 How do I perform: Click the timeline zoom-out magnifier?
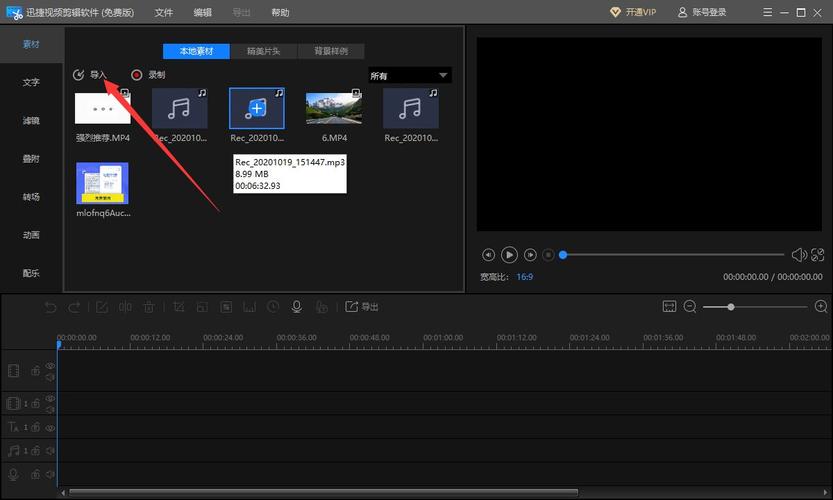690,307
